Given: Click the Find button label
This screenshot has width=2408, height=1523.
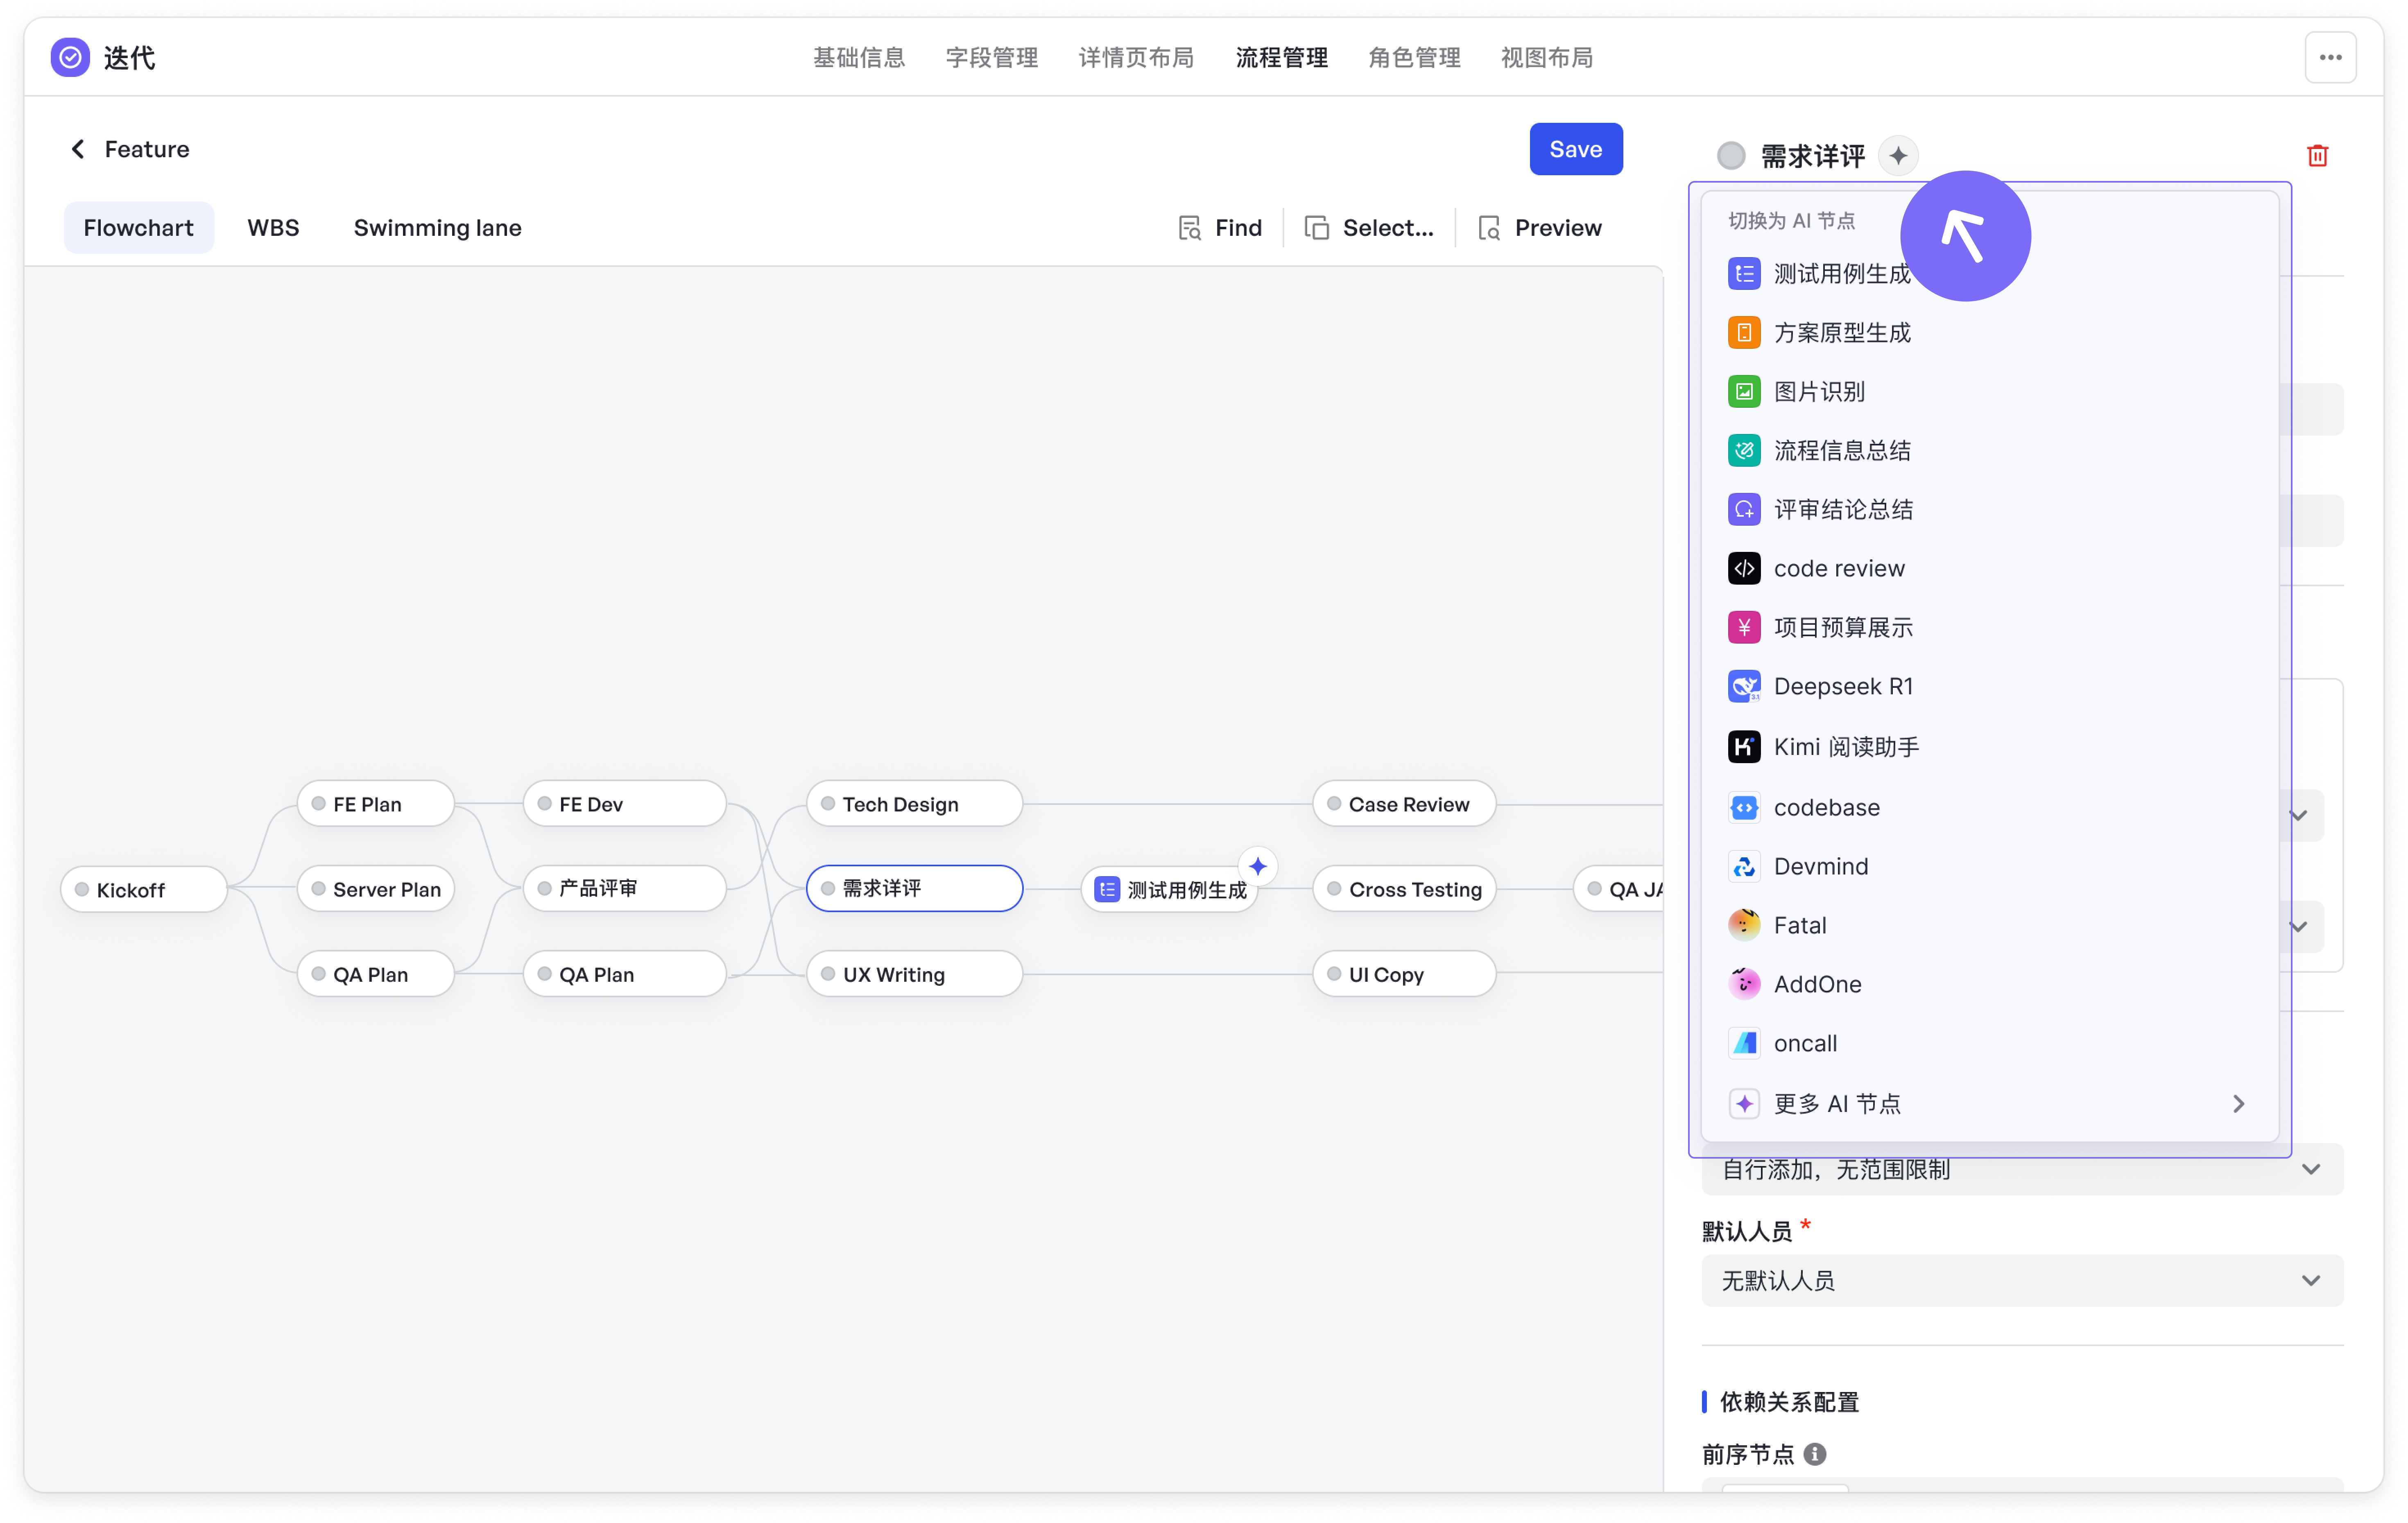Looking at the screenshot, I should point(1238,228).
